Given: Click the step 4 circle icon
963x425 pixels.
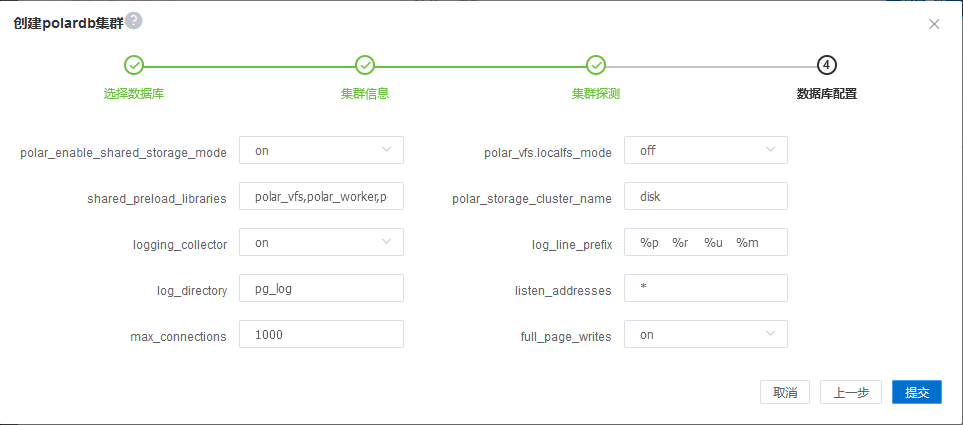Looking at the screenshot, I should pos(827,64).
